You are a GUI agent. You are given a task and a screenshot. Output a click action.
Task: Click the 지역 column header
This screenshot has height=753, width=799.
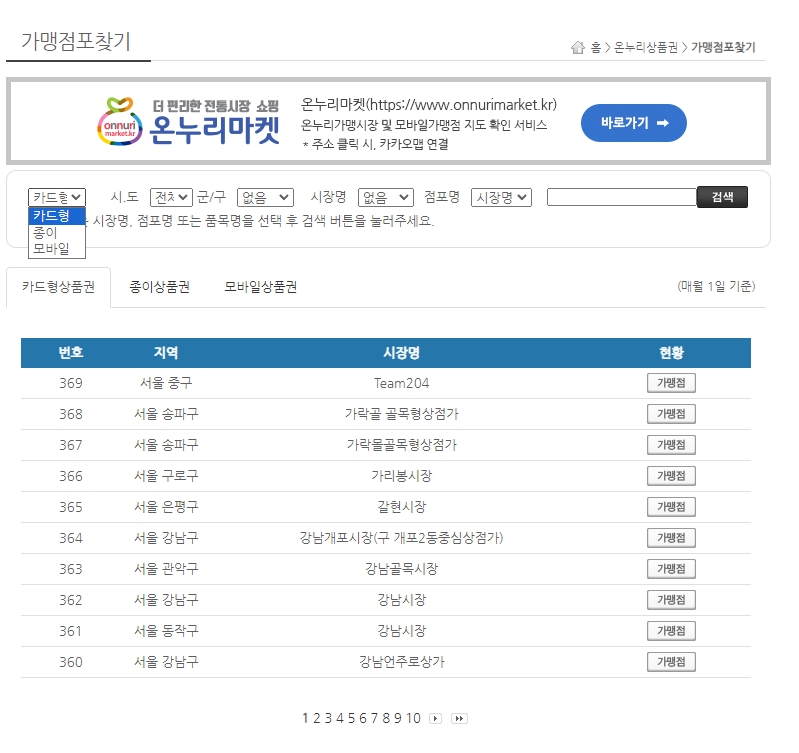pyautogui.click(x=166, y=353)
